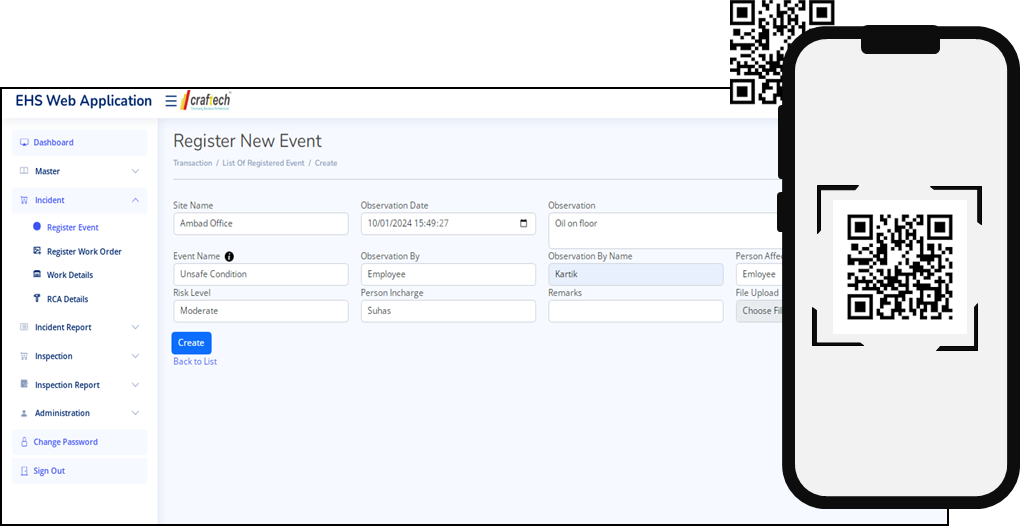The image size is (1020, 526).
Task: Click the QR code on the phone
Action: pos(900,267)
